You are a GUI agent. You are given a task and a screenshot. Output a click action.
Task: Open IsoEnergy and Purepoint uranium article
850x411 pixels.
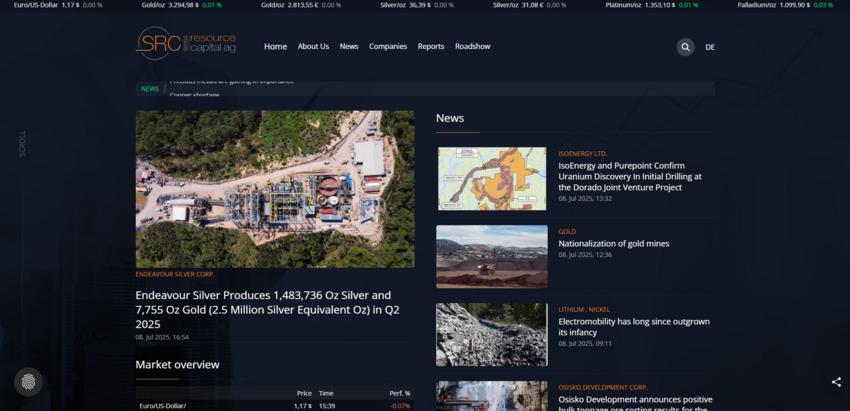tap(630, 176)
